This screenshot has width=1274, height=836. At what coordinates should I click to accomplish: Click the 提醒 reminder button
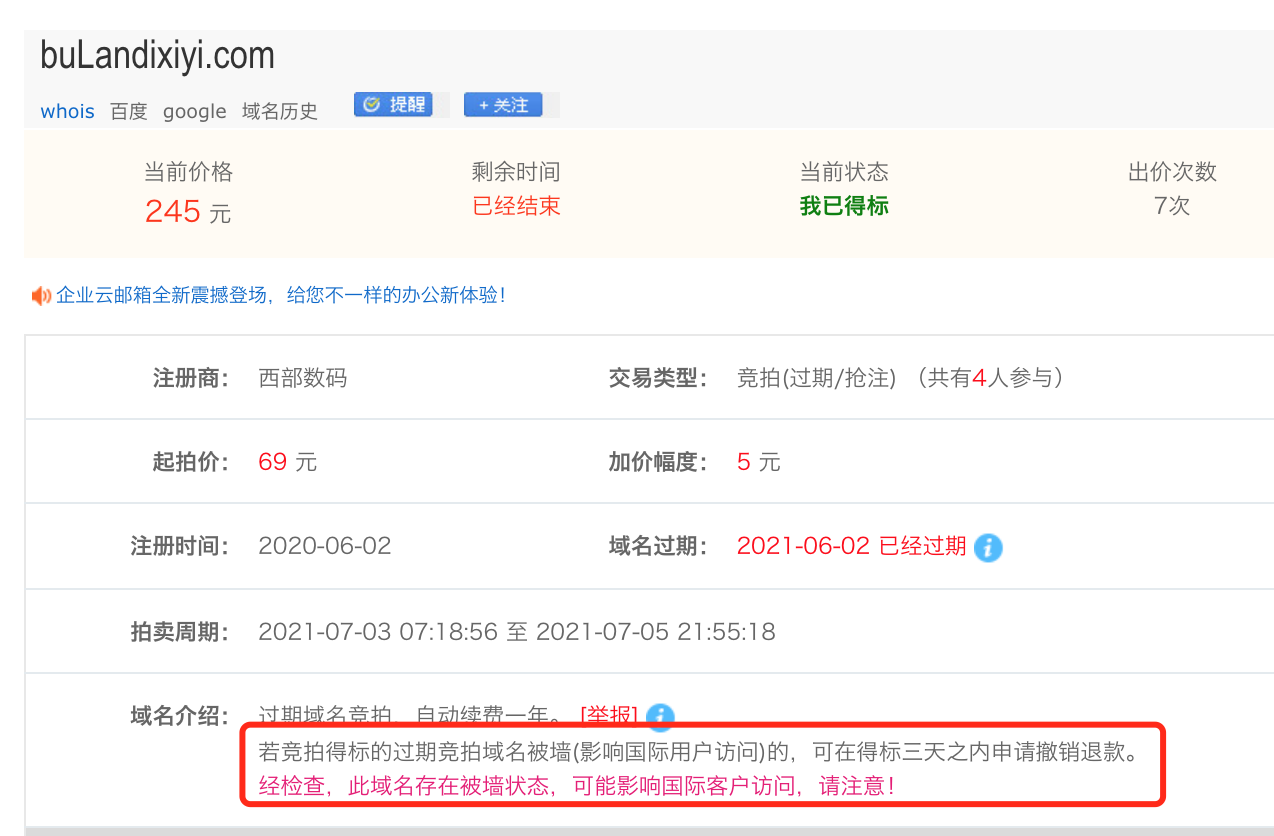(x=395, y=104)
